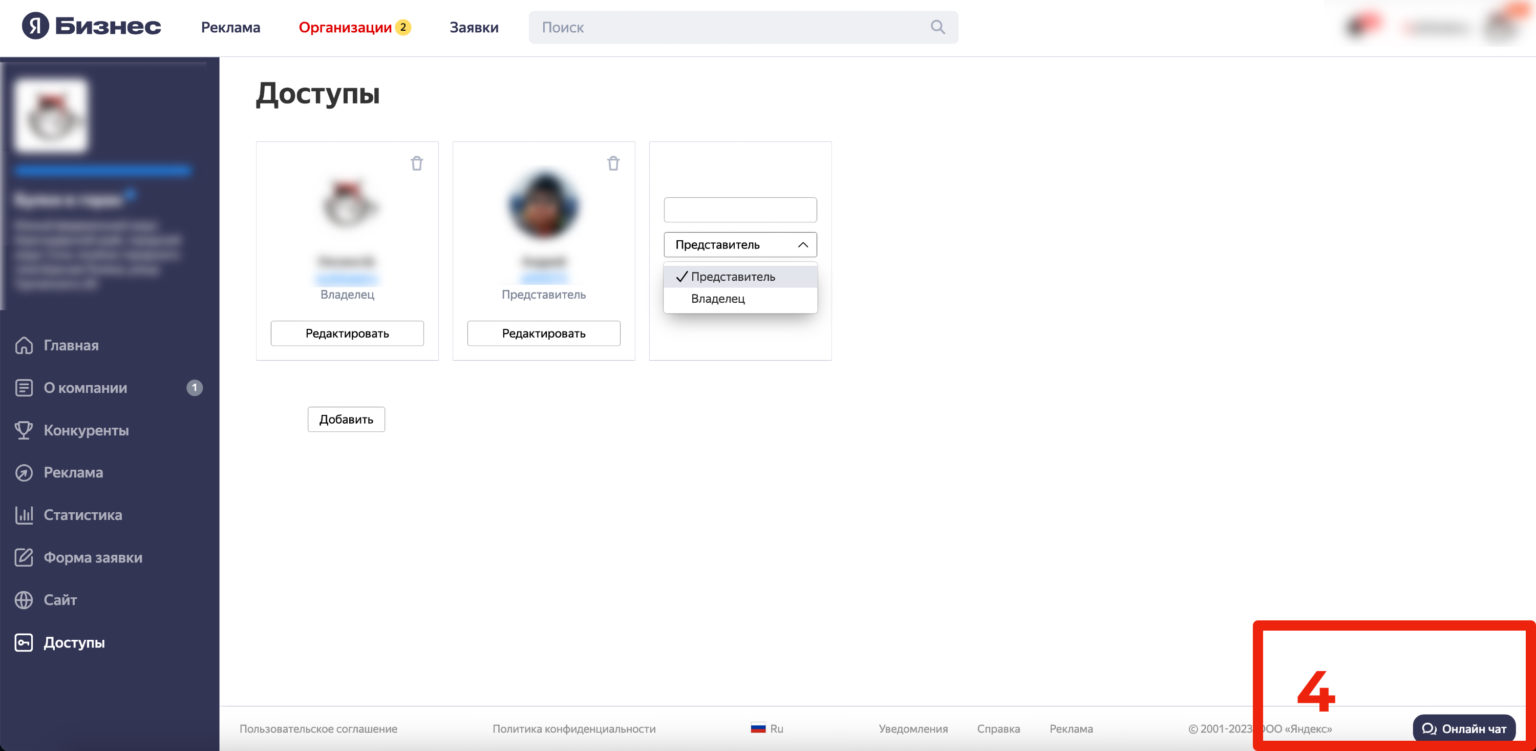This screenshot has height=751, width=1536.
Task: Open the Реклама item in the top navigation
Action: [230, 27]
